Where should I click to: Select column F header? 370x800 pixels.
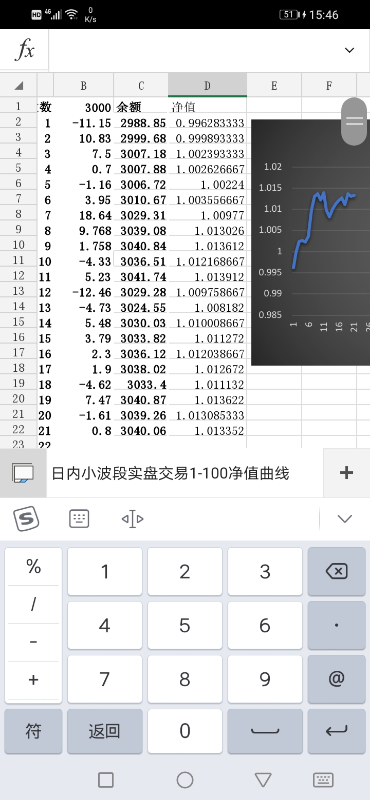329,85
